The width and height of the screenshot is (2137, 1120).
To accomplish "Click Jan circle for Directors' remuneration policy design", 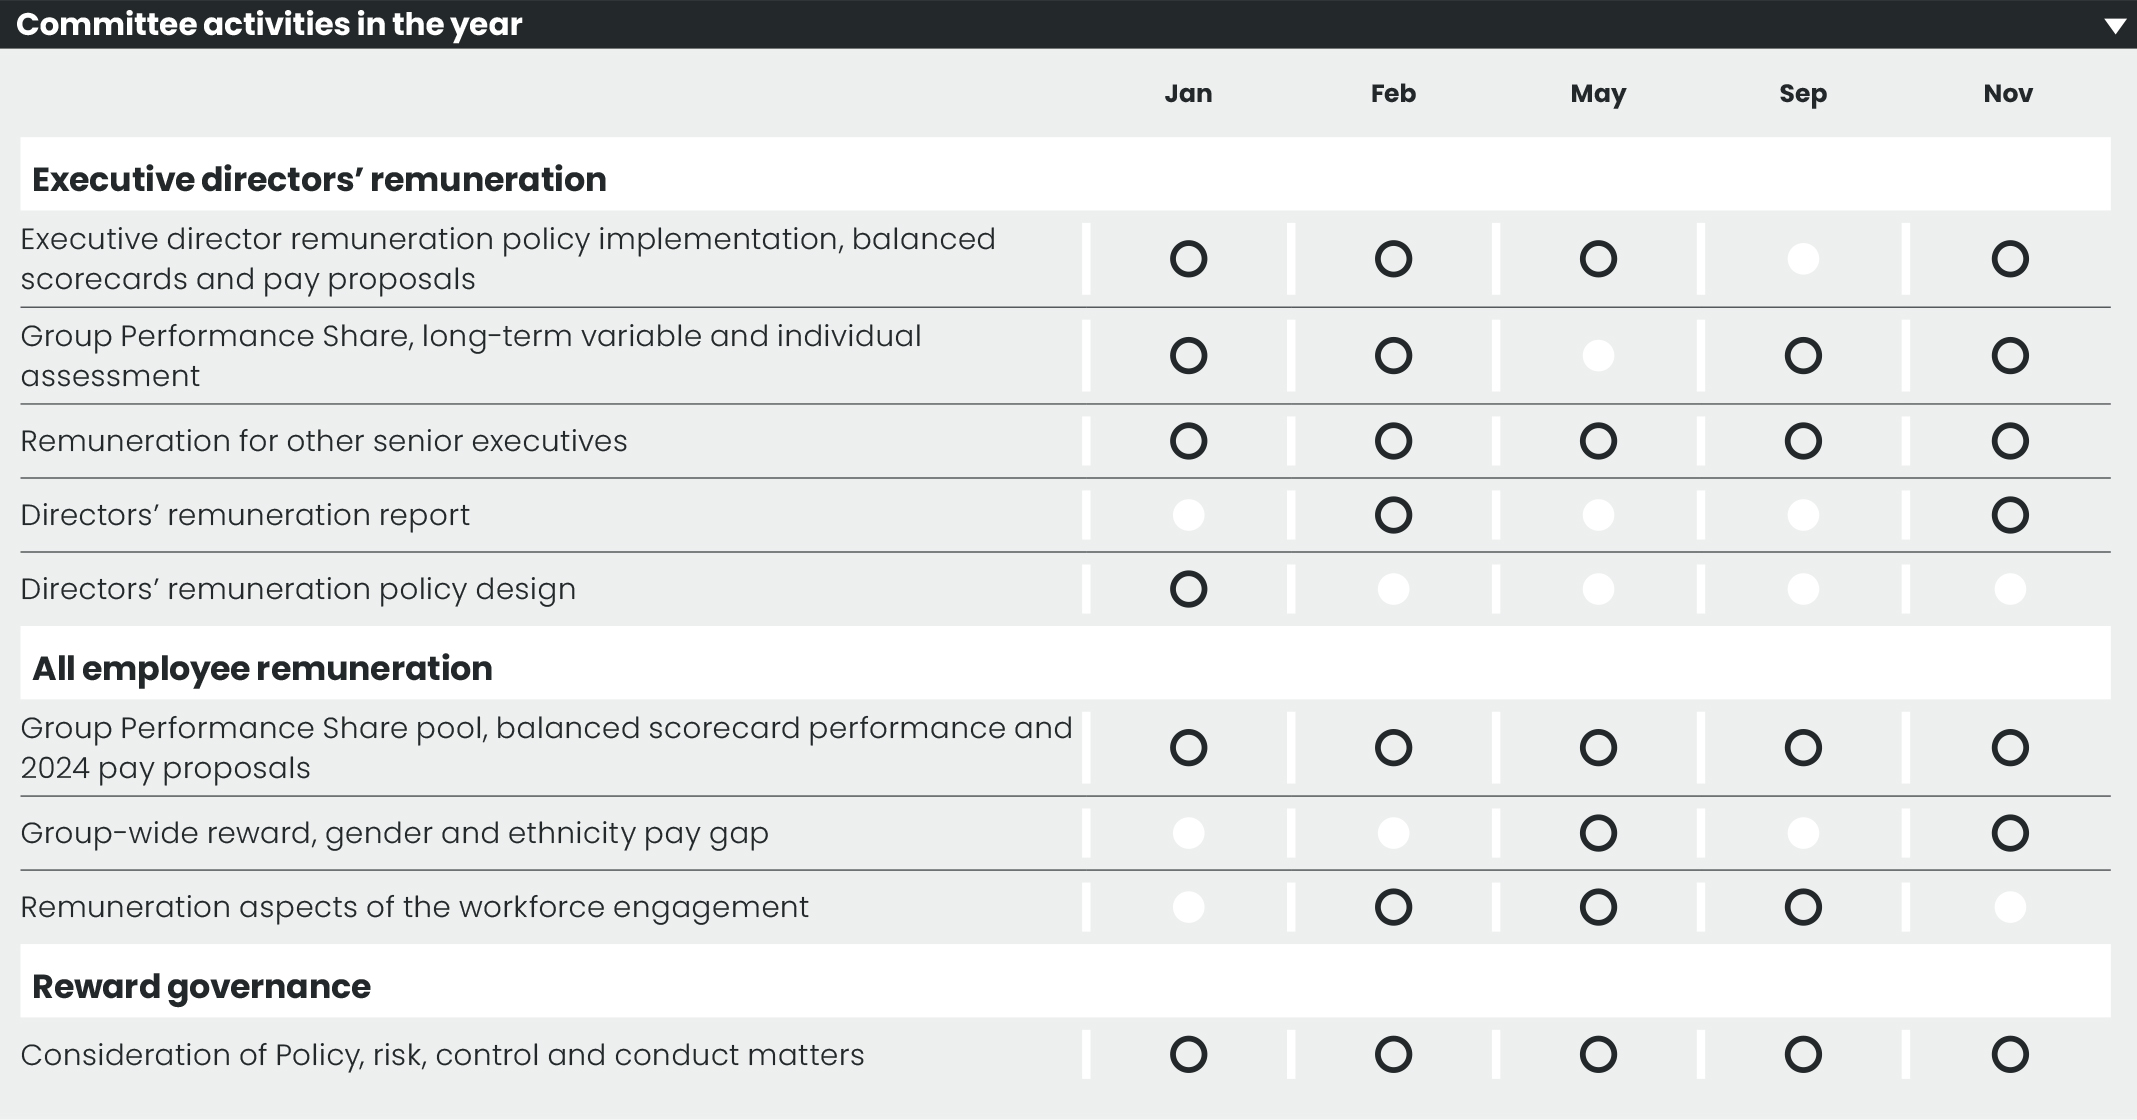I will [x=1188, y=589].
